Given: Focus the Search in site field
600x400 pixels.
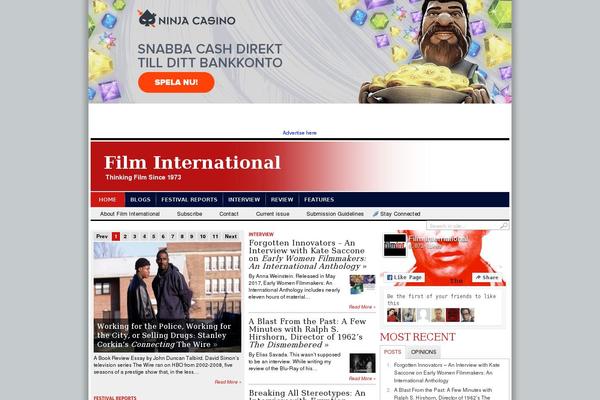Looking at the screenshot, I should [462, 226].
